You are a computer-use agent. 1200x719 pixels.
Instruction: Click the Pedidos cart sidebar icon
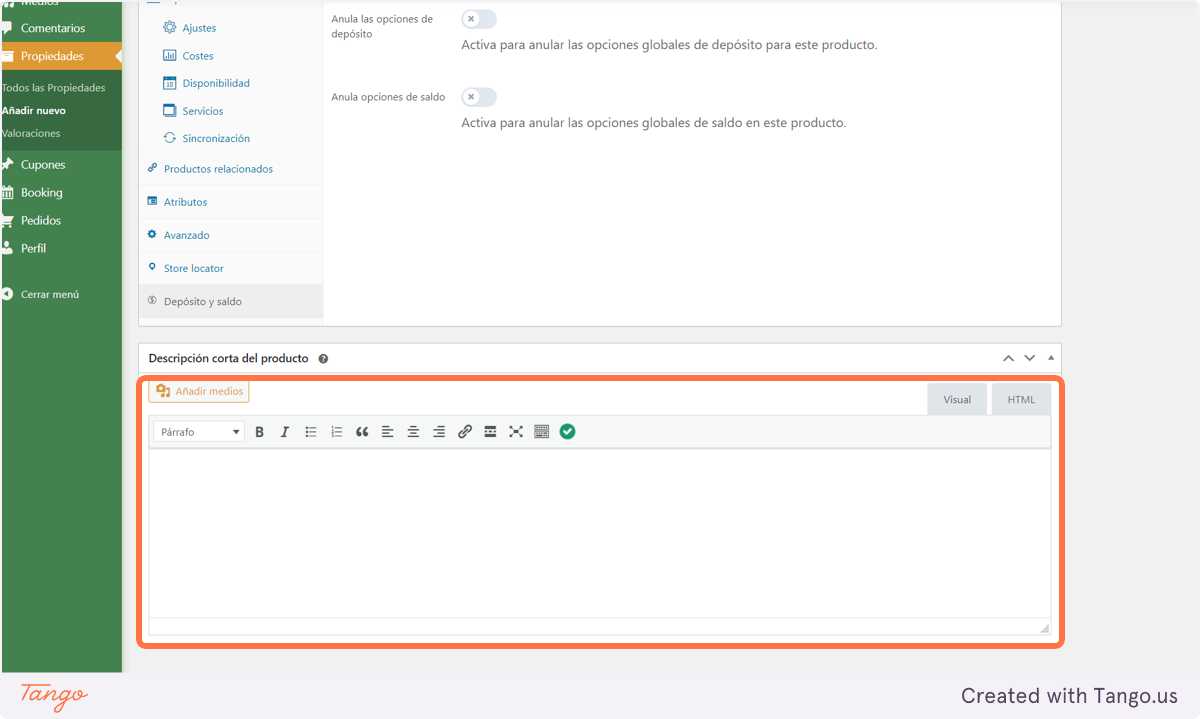point(8,221)
